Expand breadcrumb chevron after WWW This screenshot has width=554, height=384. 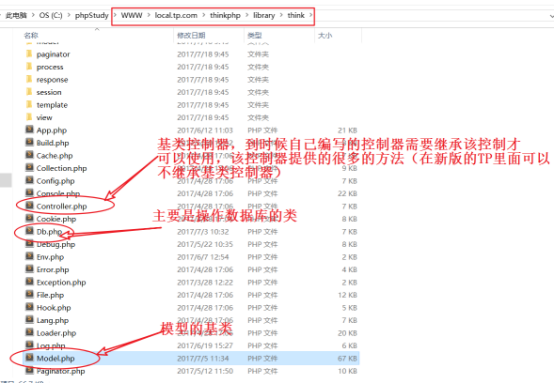[x=149, y=15]
